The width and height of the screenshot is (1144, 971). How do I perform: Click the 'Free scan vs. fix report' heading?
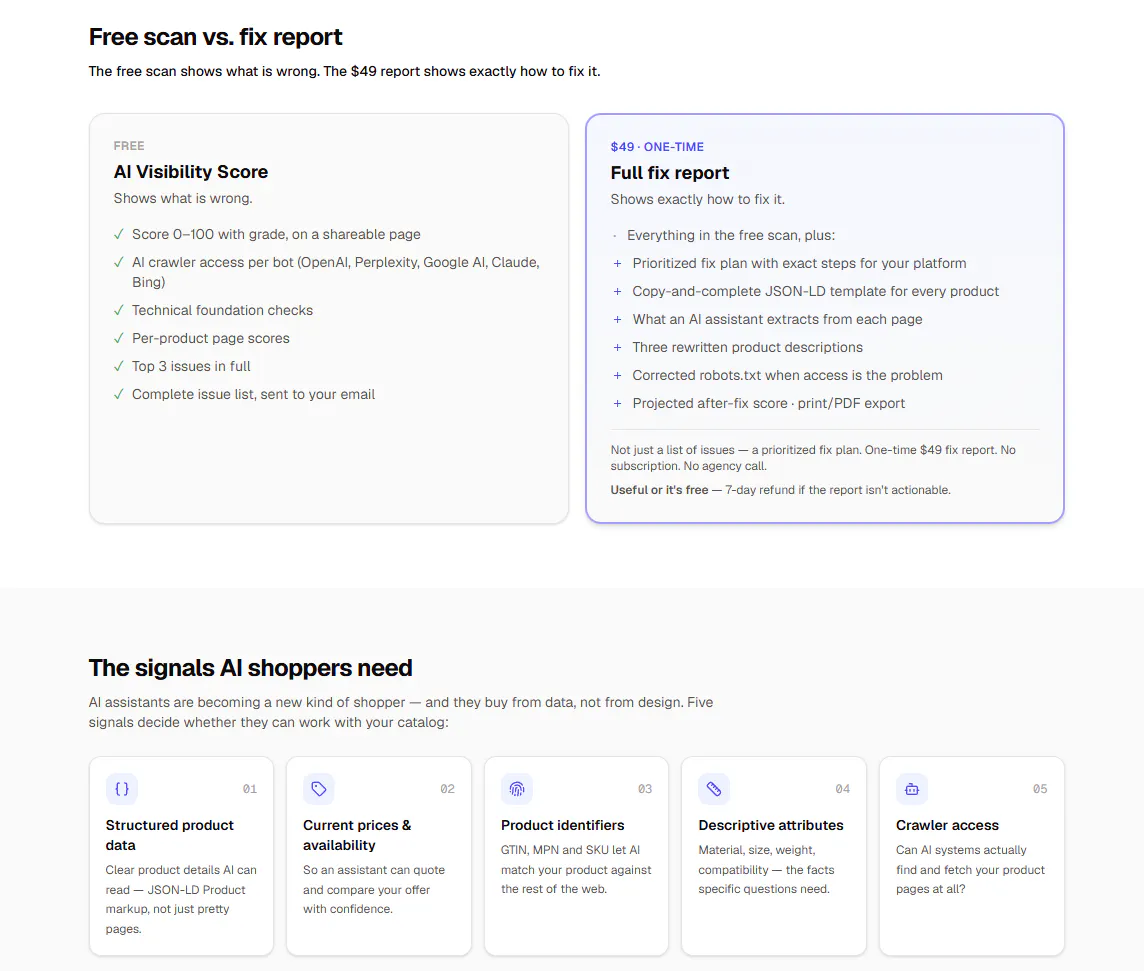coord(215,36)
